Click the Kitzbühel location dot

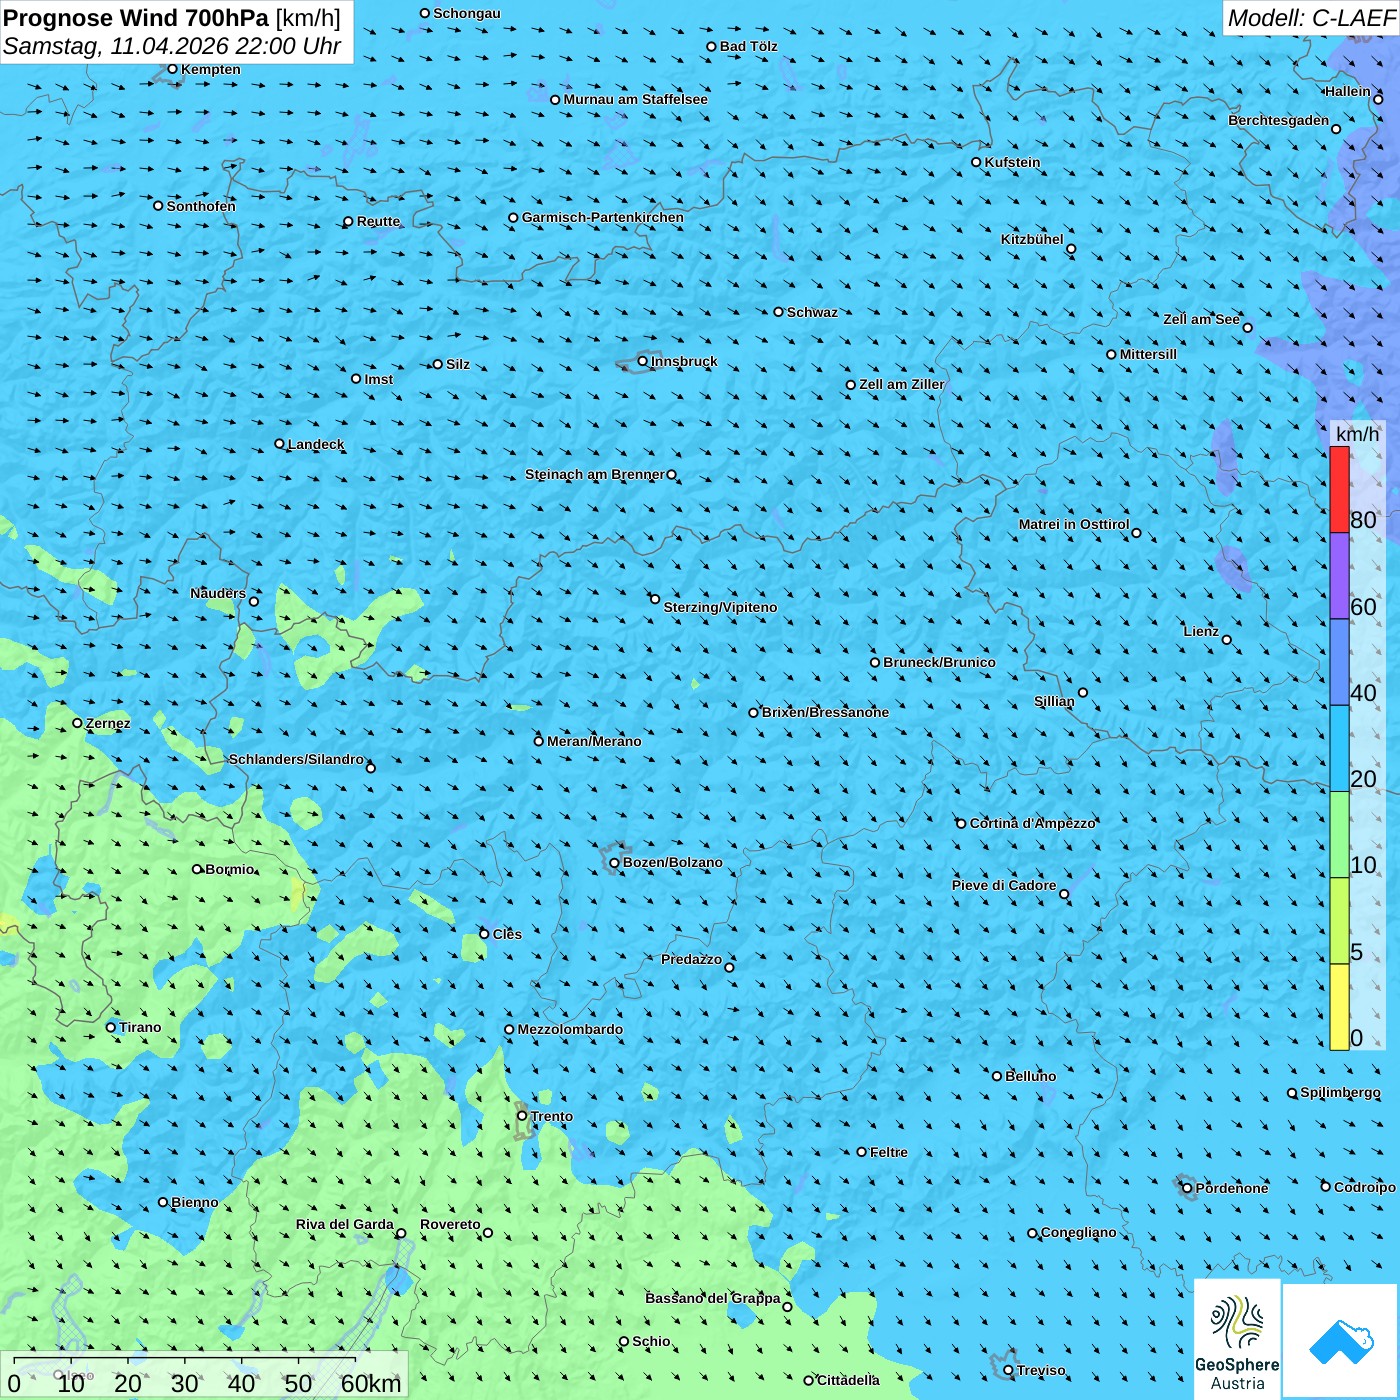tap(1071, 249)
